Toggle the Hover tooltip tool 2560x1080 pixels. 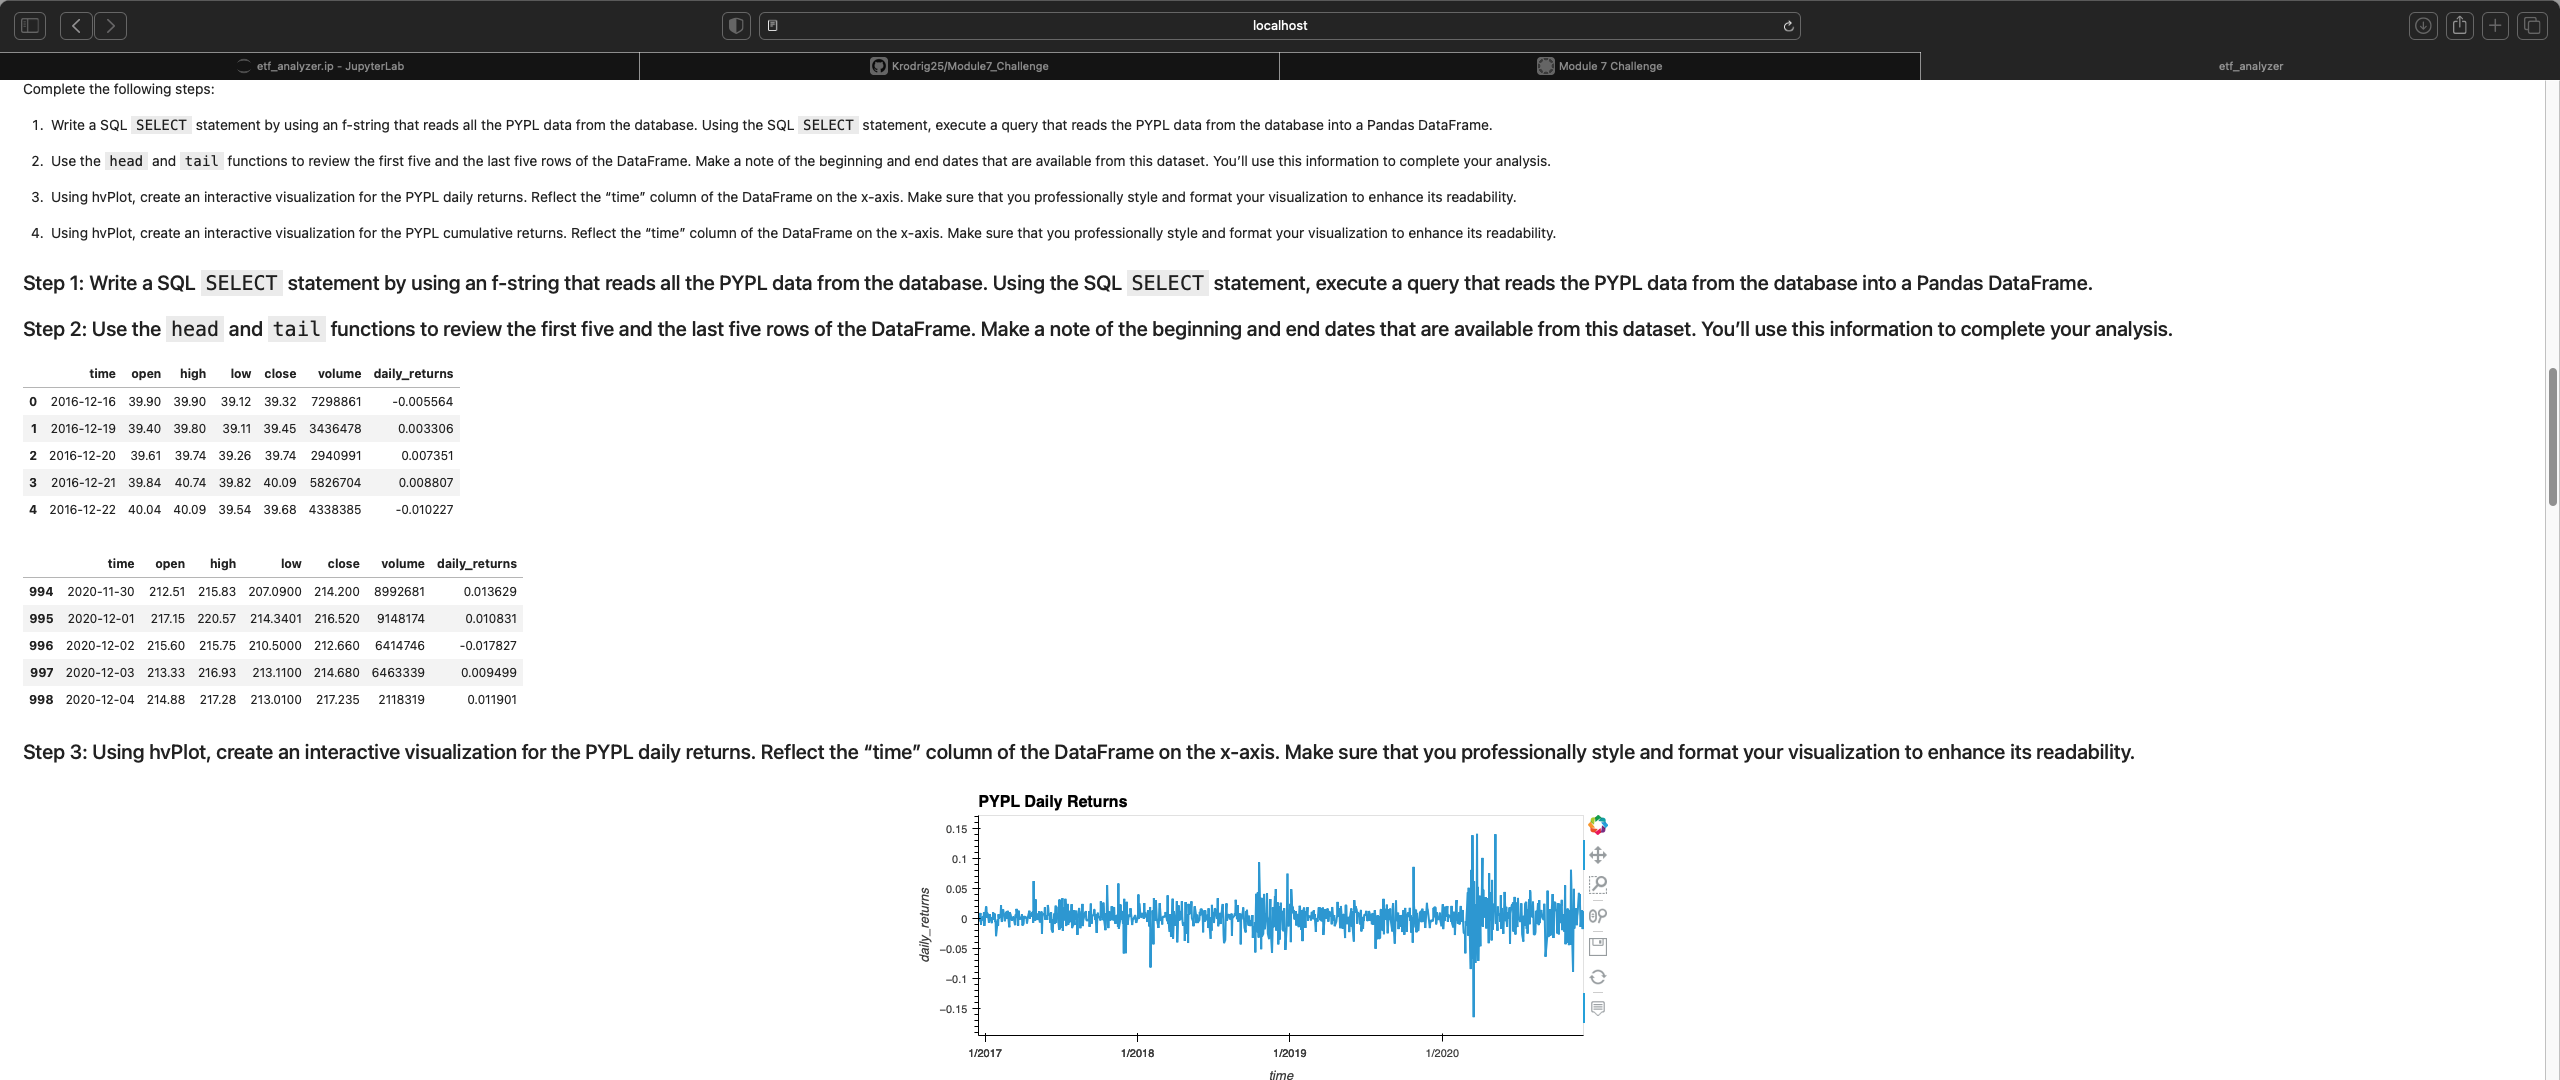(1598, 1008)
